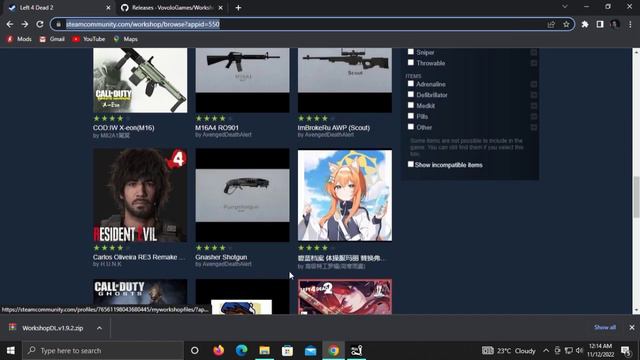Open Chrome three-dot menu
Image resolution: width=640 pixels, height=360 pixels.
(x=630, y=24)
